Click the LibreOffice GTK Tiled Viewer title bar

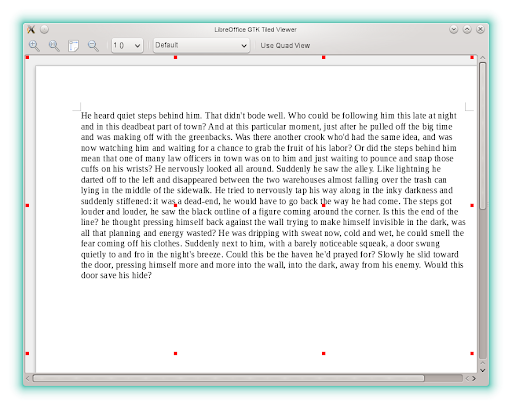pos(255,30)
